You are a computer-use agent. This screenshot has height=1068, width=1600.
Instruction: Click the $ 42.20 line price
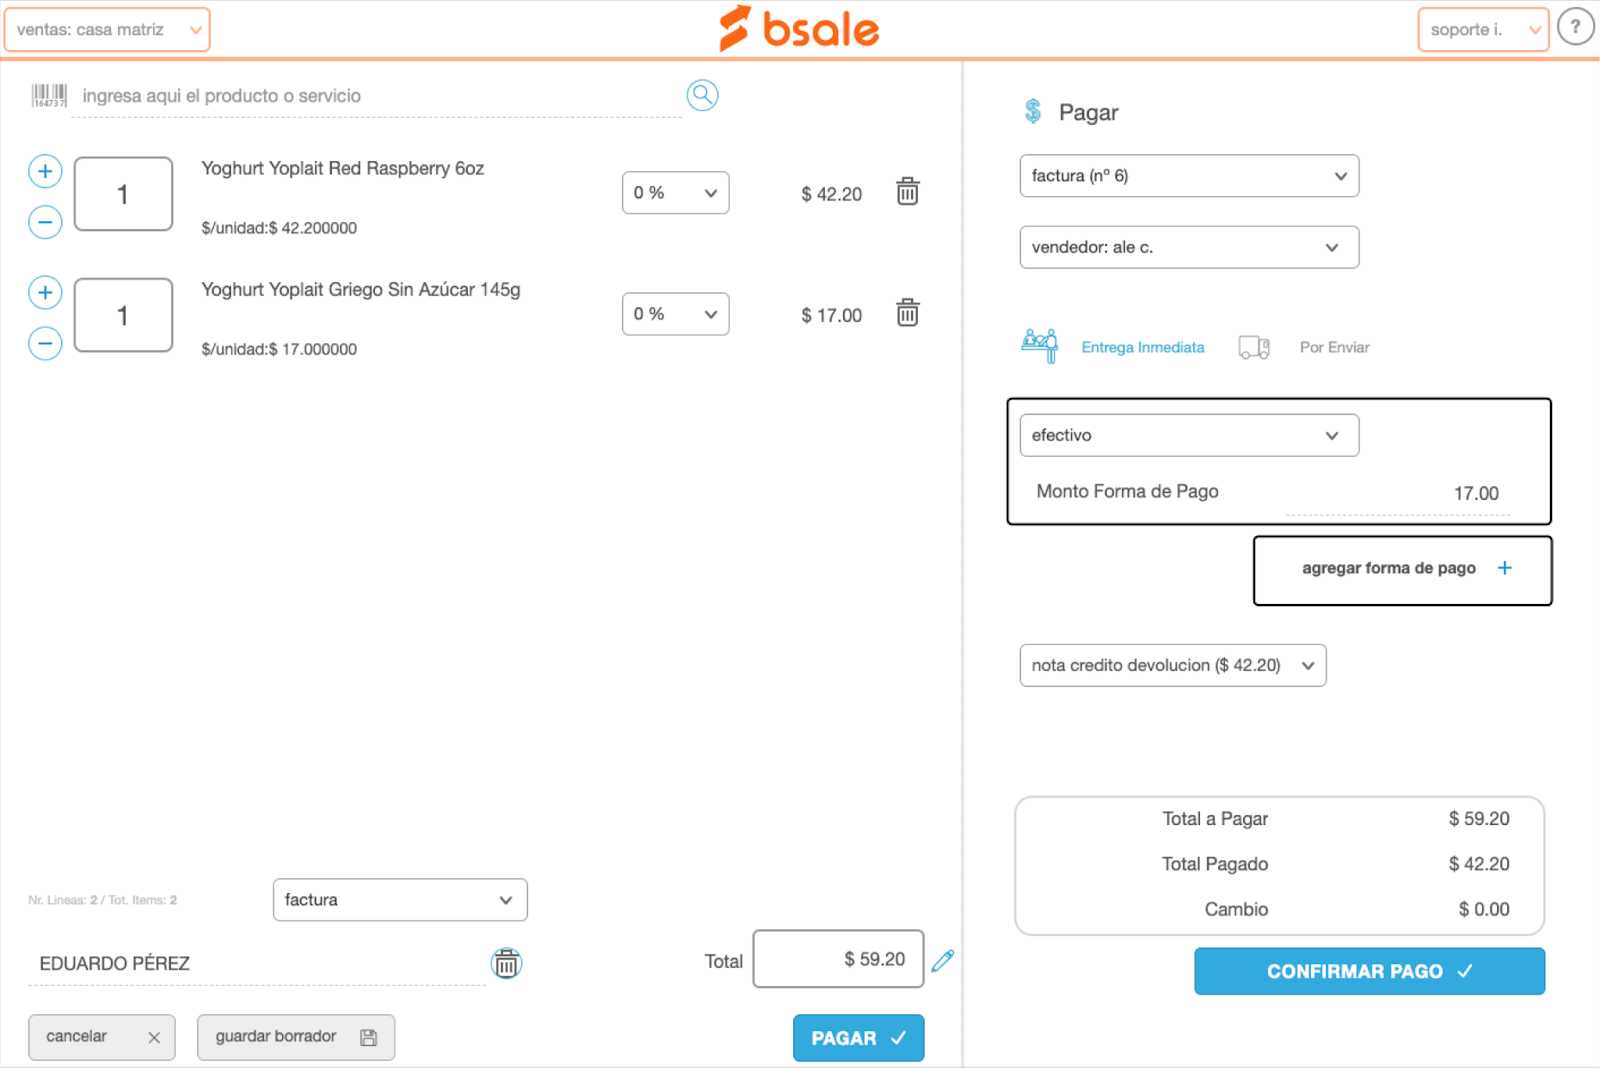point(831,194)
